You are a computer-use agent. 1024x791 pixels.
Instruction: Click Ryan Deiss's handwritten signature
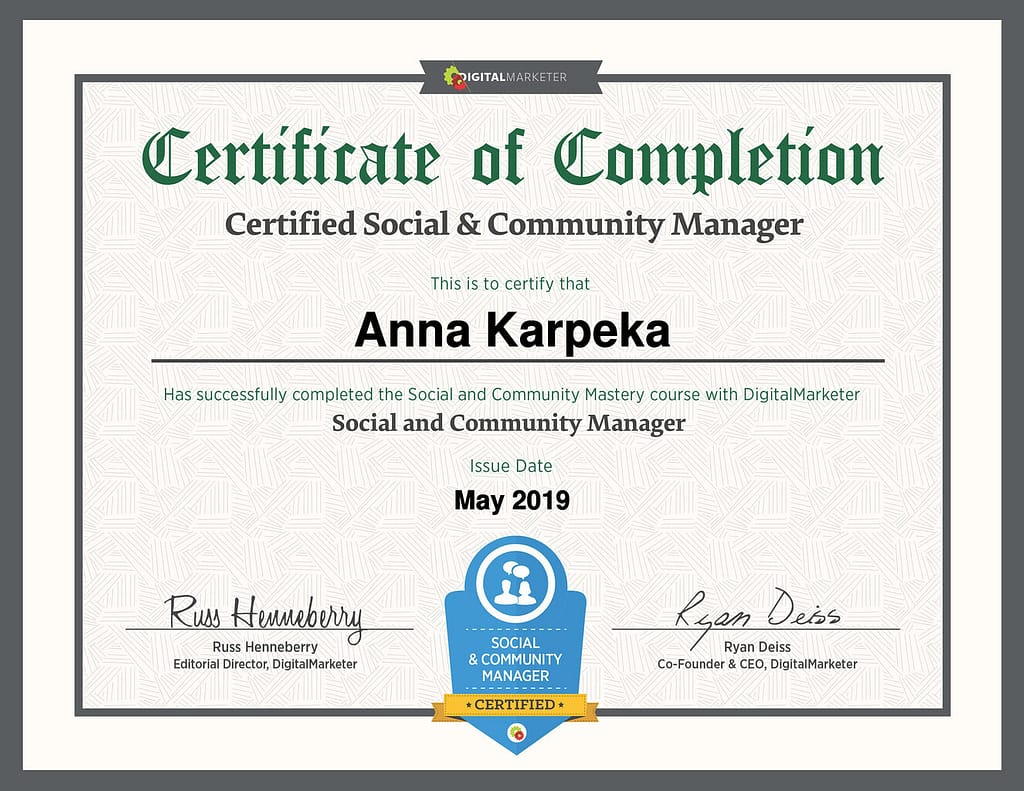(758, 610)
